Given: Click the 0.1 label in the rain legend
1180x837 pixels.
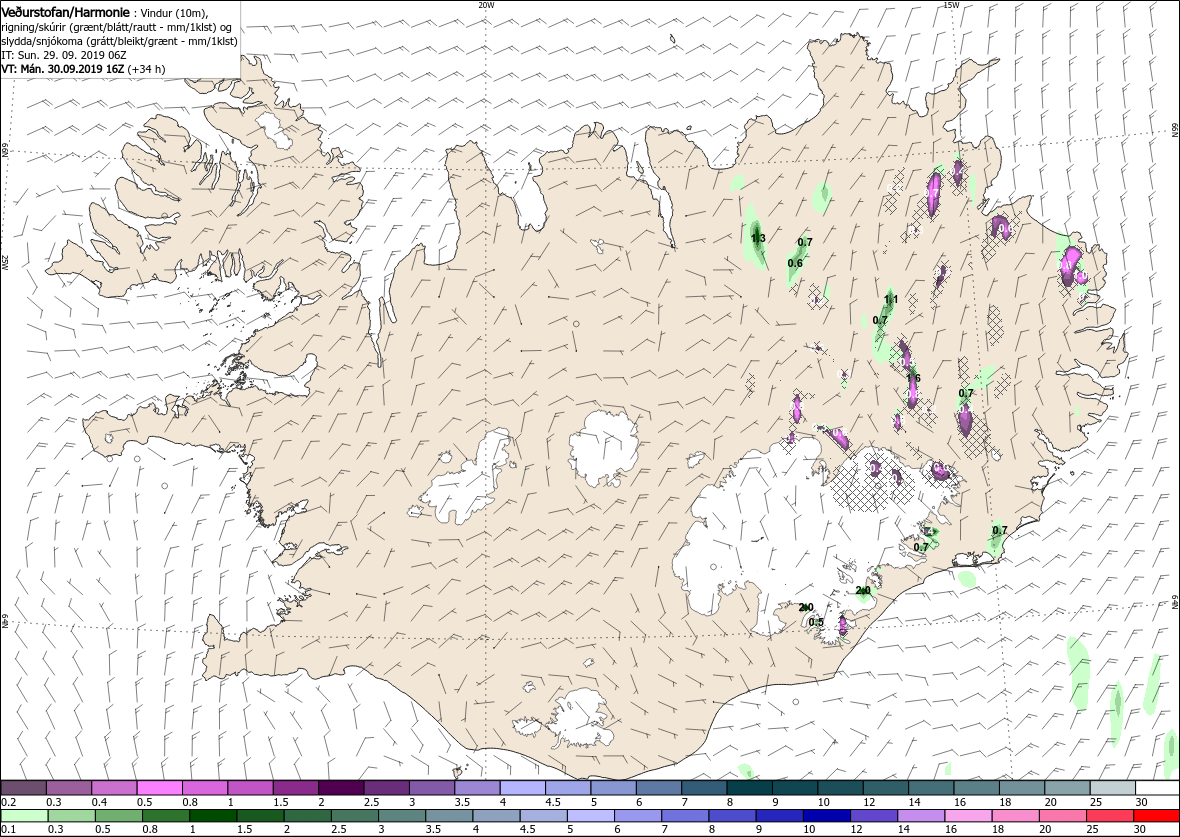Looking at the screenshot, I should point(8,829).
